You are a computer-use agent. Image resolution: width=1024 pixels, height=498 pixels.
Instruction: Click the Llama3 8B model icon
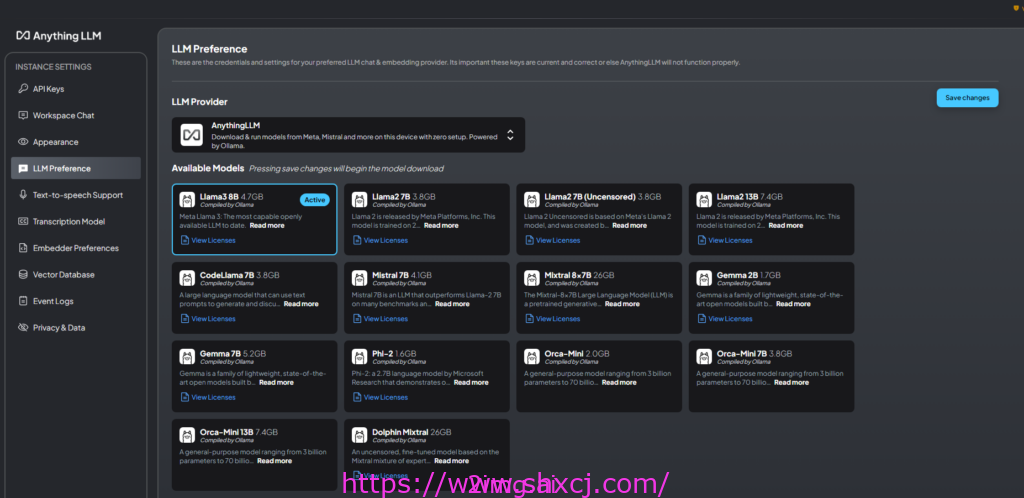coord(187,200)
